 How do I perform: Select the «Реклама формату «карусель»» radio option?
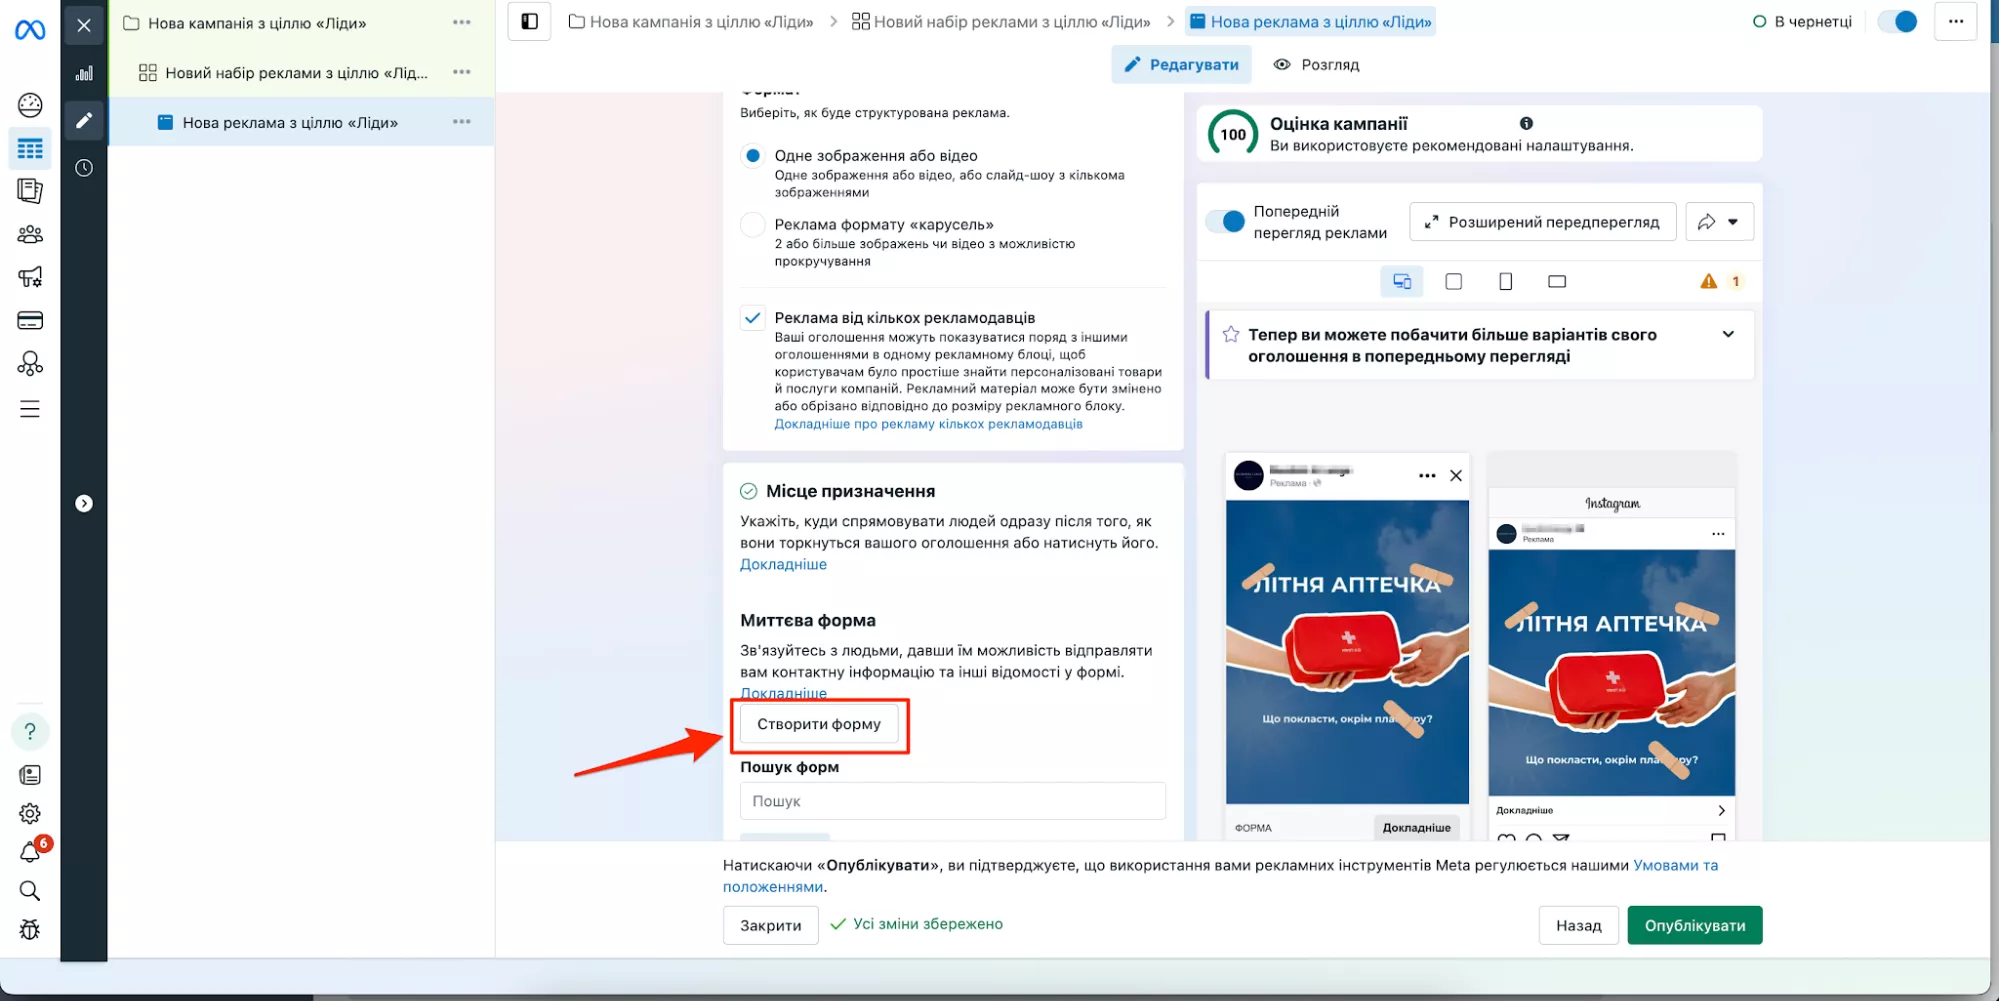click(753, 224)
